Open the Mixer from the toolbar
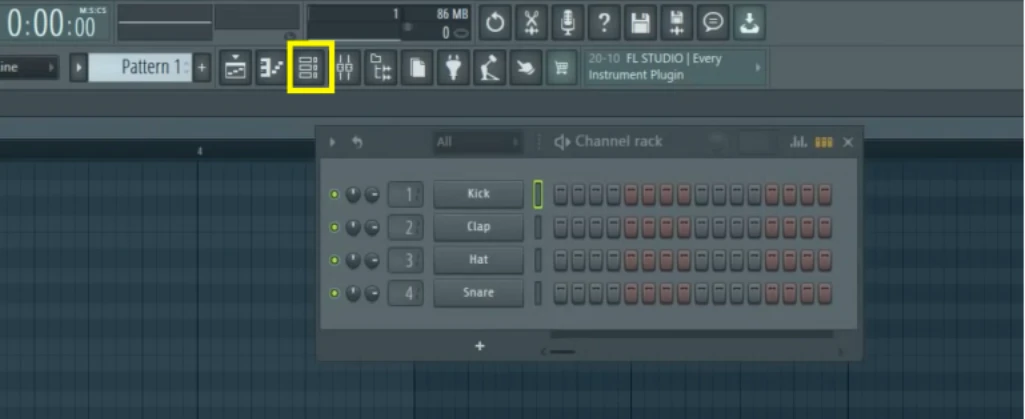This screenshot has width=1025, height=419. (x=345, y=68)
